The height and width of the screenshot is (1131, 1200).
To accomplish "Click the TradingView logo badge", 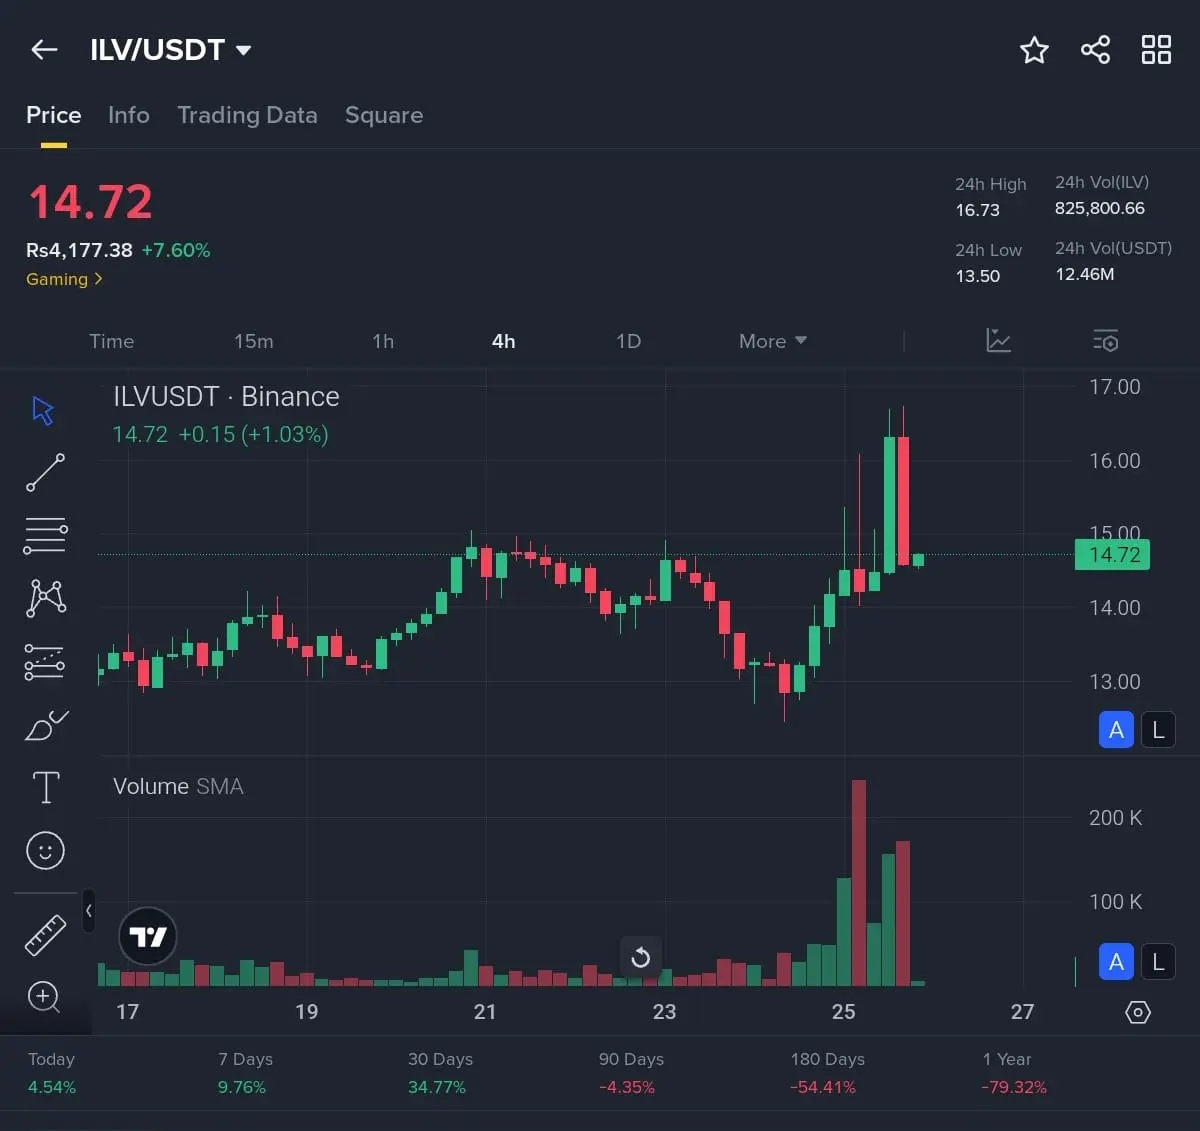I will pyautogui.click(x=148, y=937).
